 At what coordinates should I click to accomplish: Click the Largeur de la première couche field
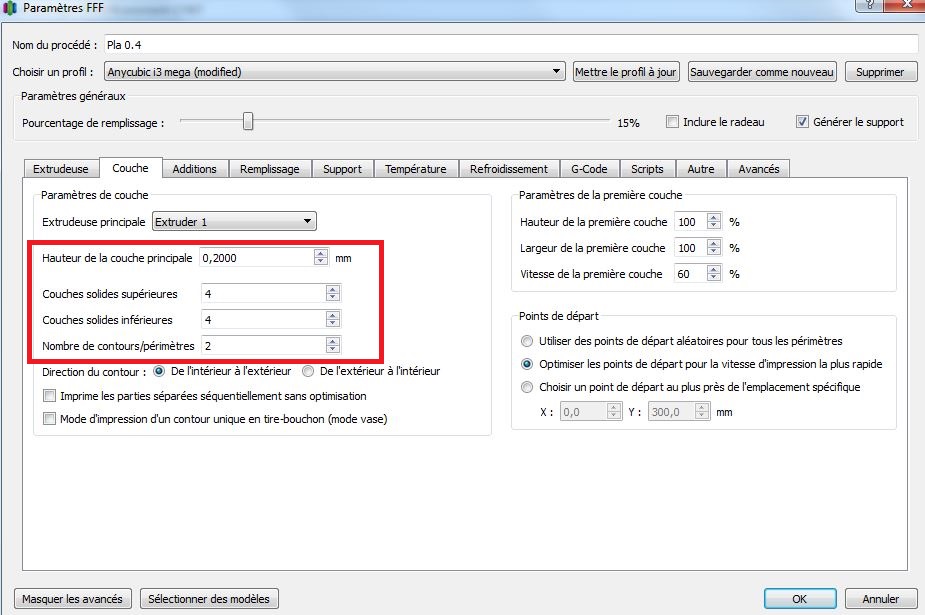(x=691, y=248)
